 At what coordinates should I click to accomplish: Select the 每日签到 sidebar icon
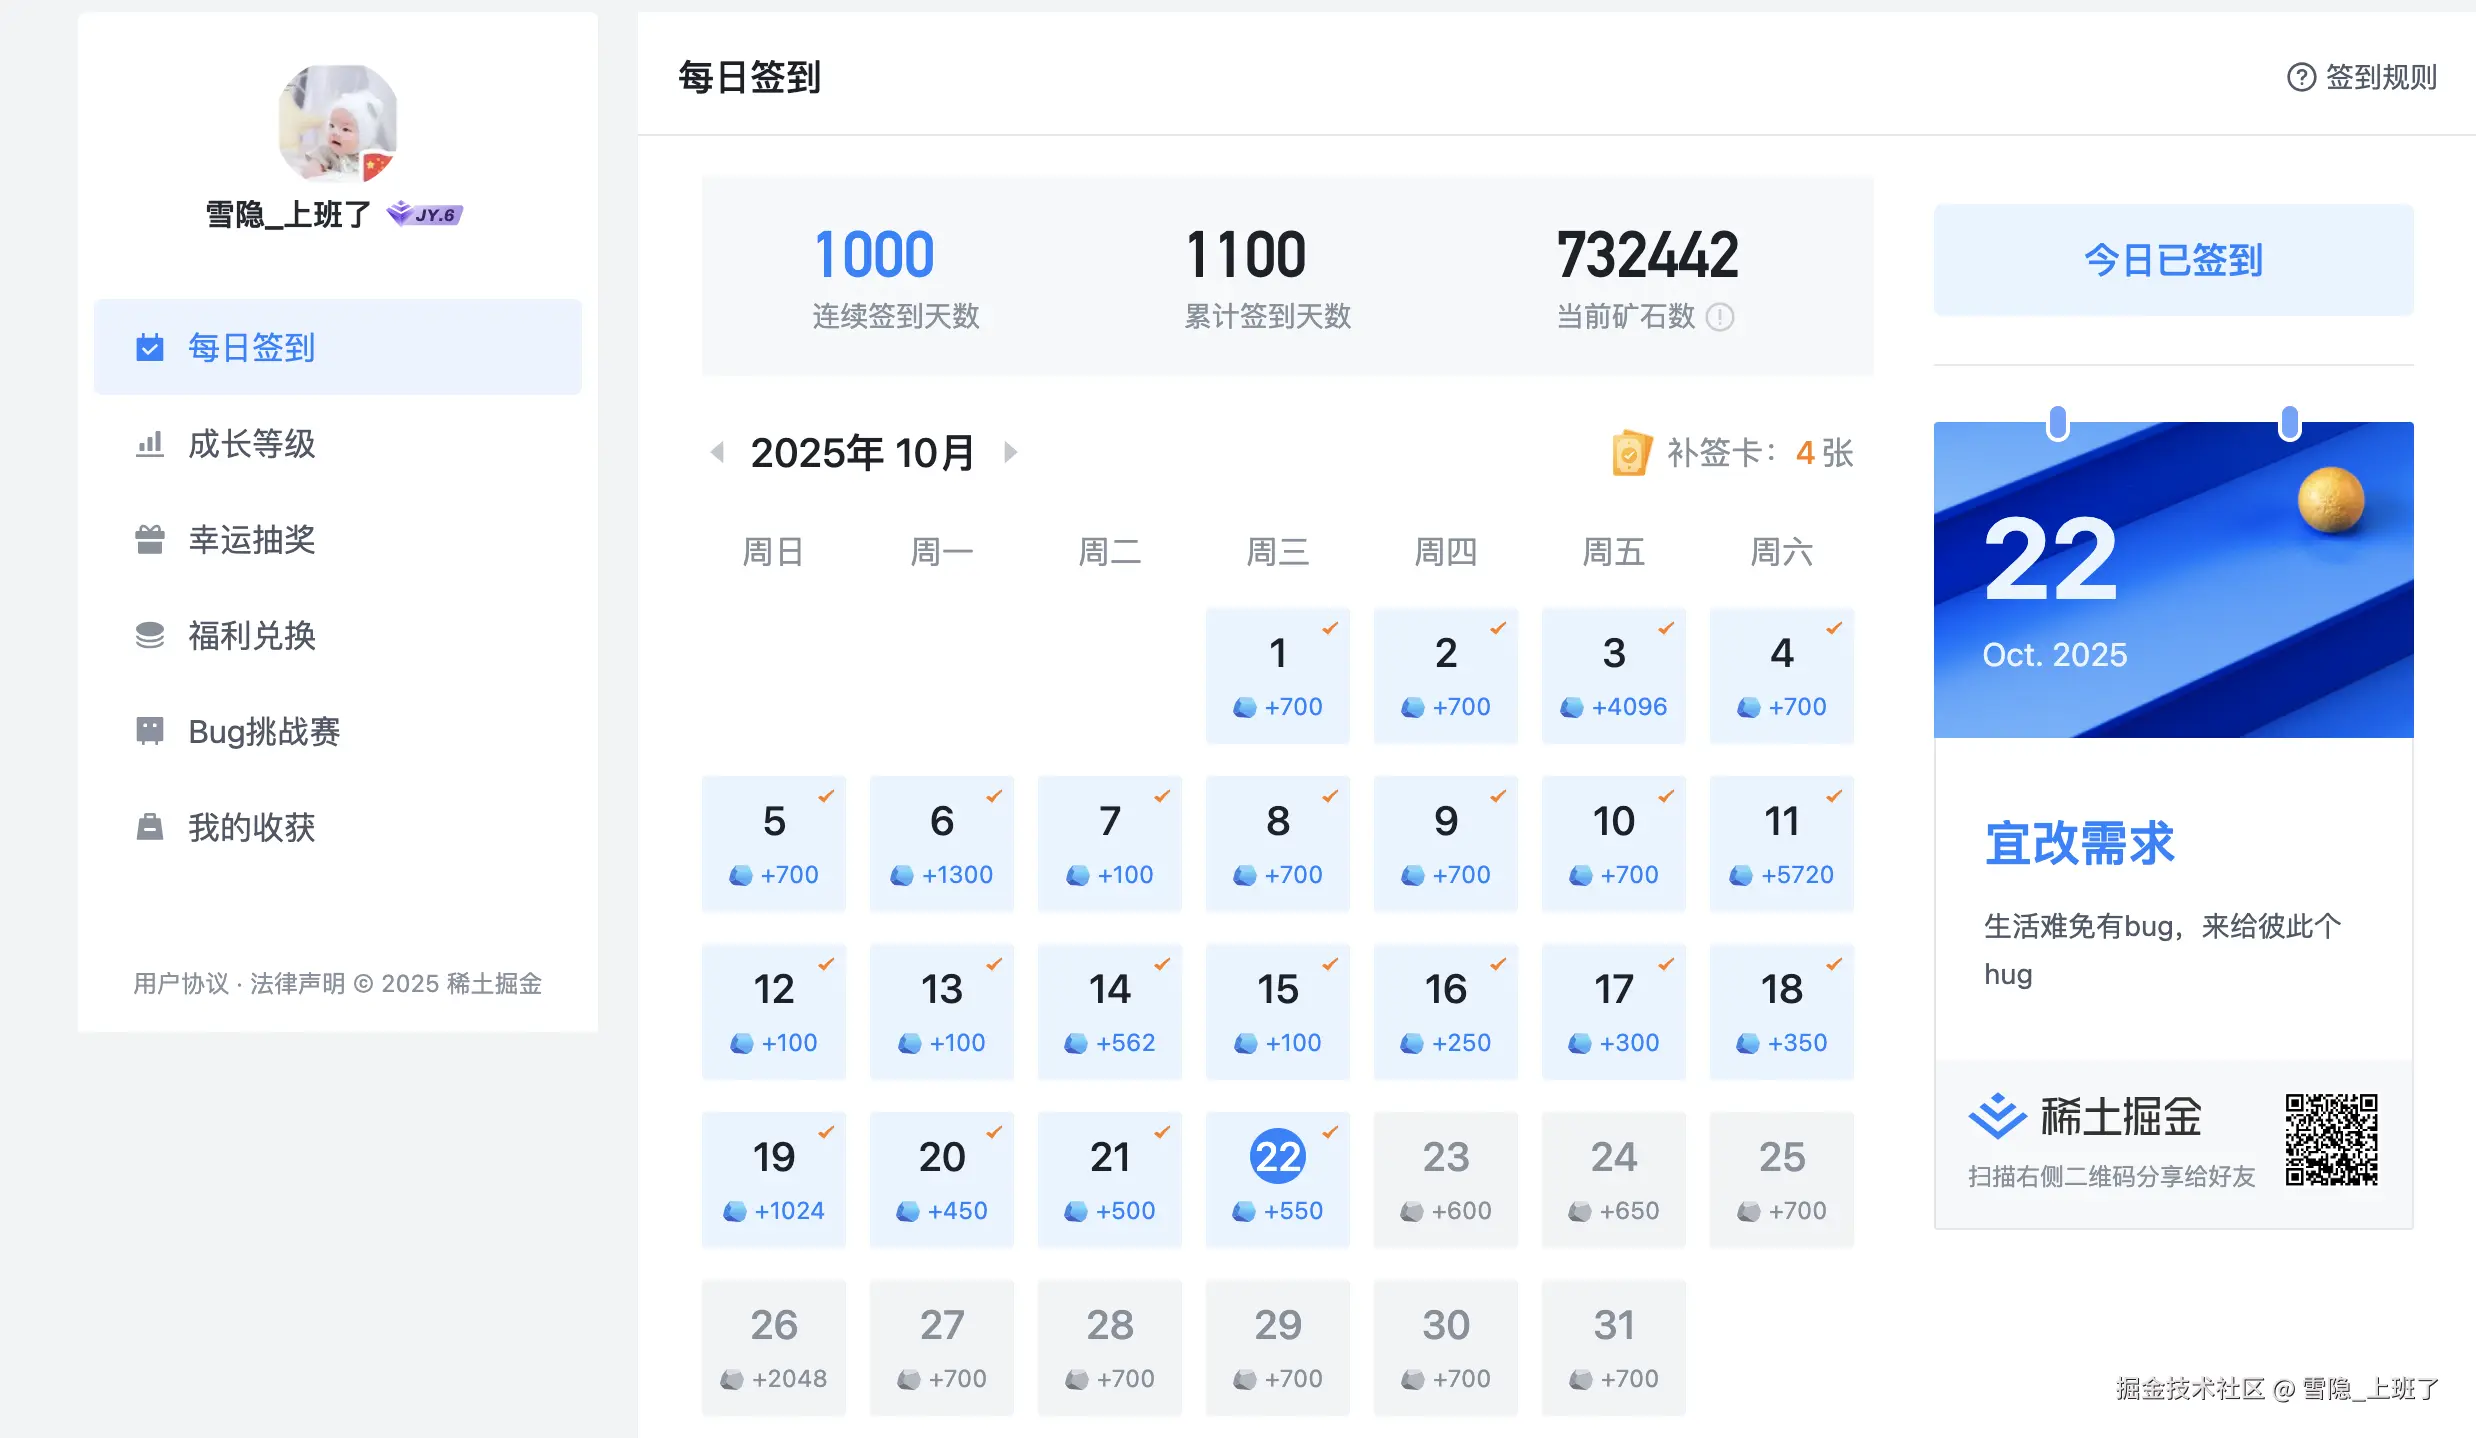point(148,348)
